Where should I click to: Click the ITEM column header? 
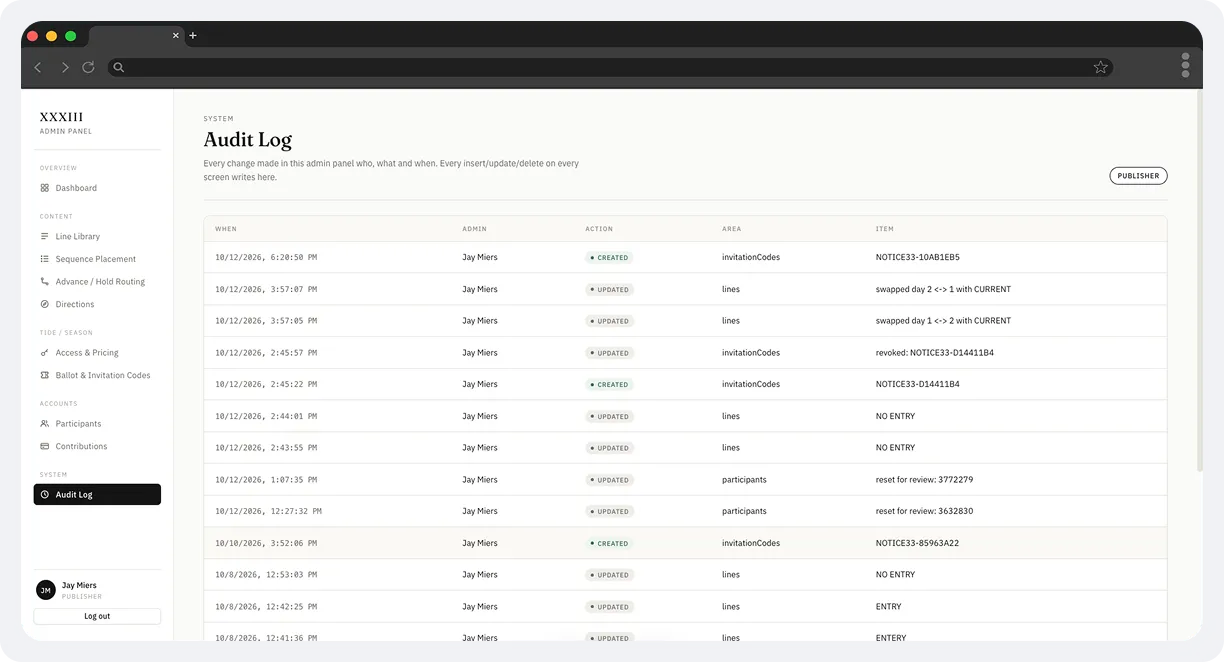[x=884, y=229]
